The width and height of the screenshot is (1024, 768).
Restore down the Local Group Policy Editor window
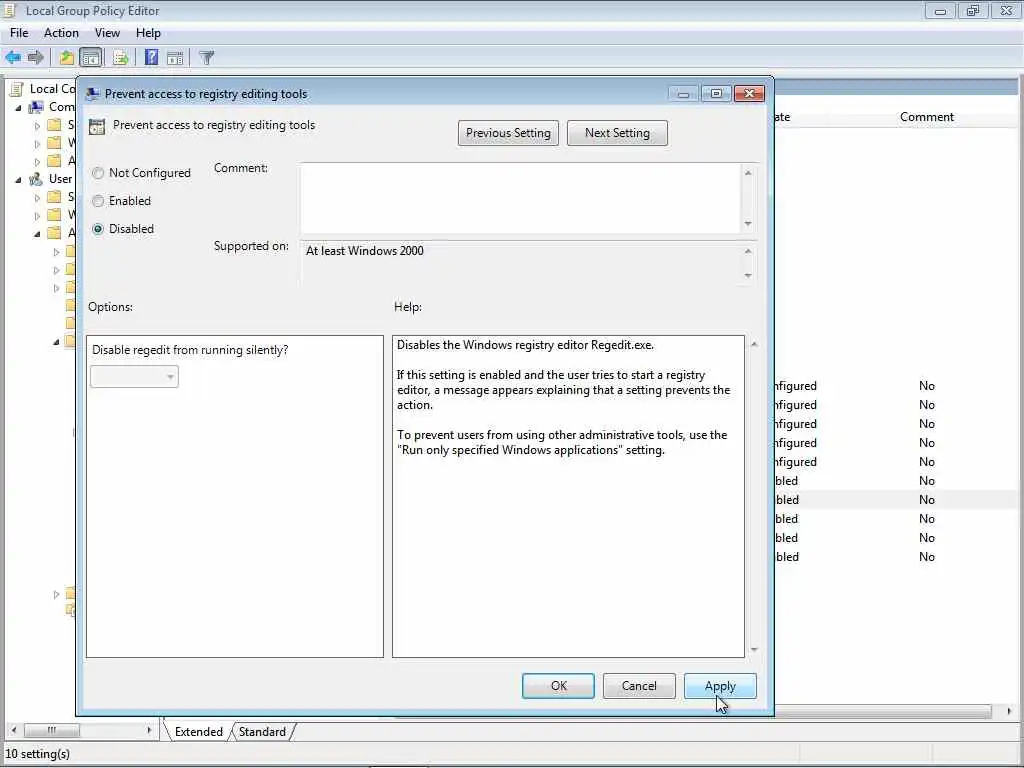(x=972, y=10)
